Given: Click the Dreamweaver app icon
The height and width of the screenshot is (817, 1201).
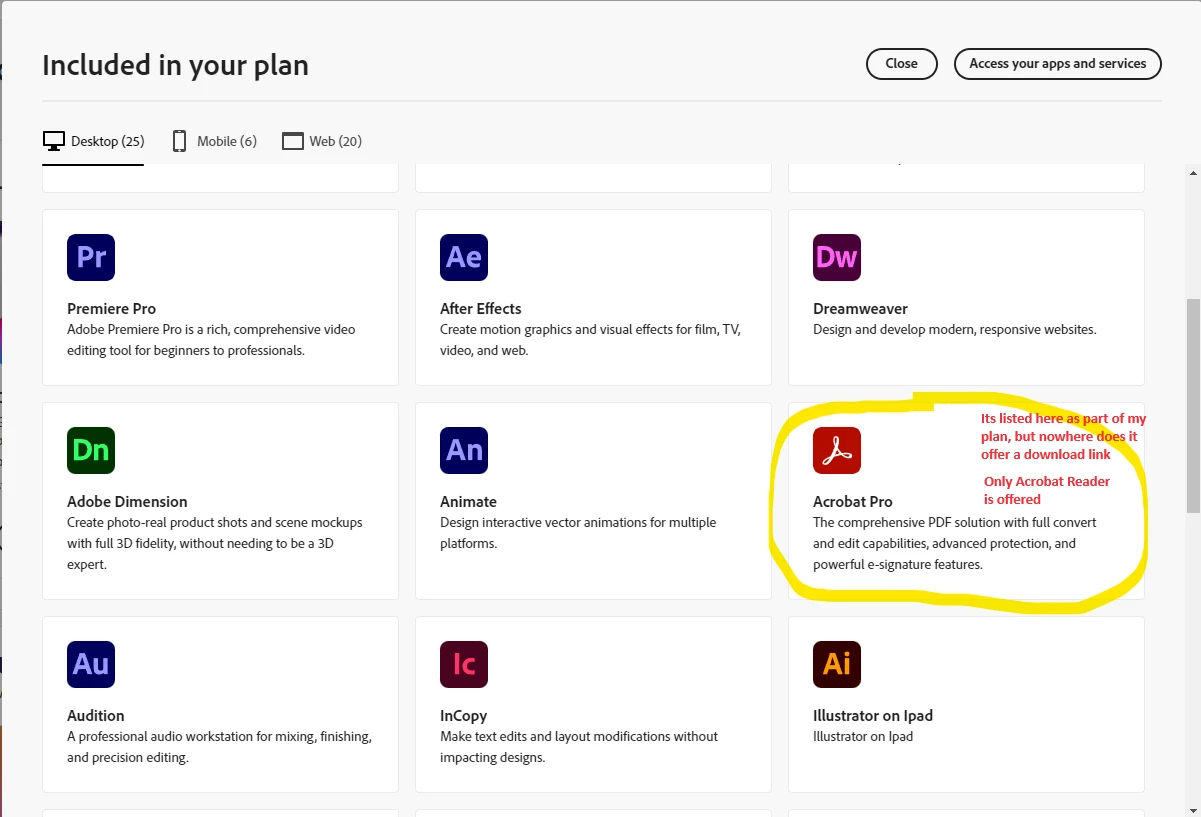Looking at the screenshot, I should (x=837, y=257).
